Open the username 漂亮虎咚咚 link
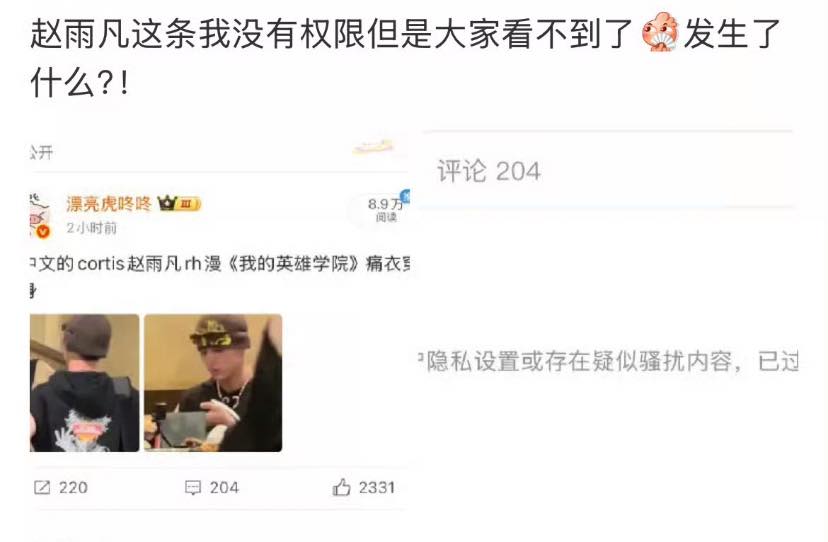 (x=109, y=204)
